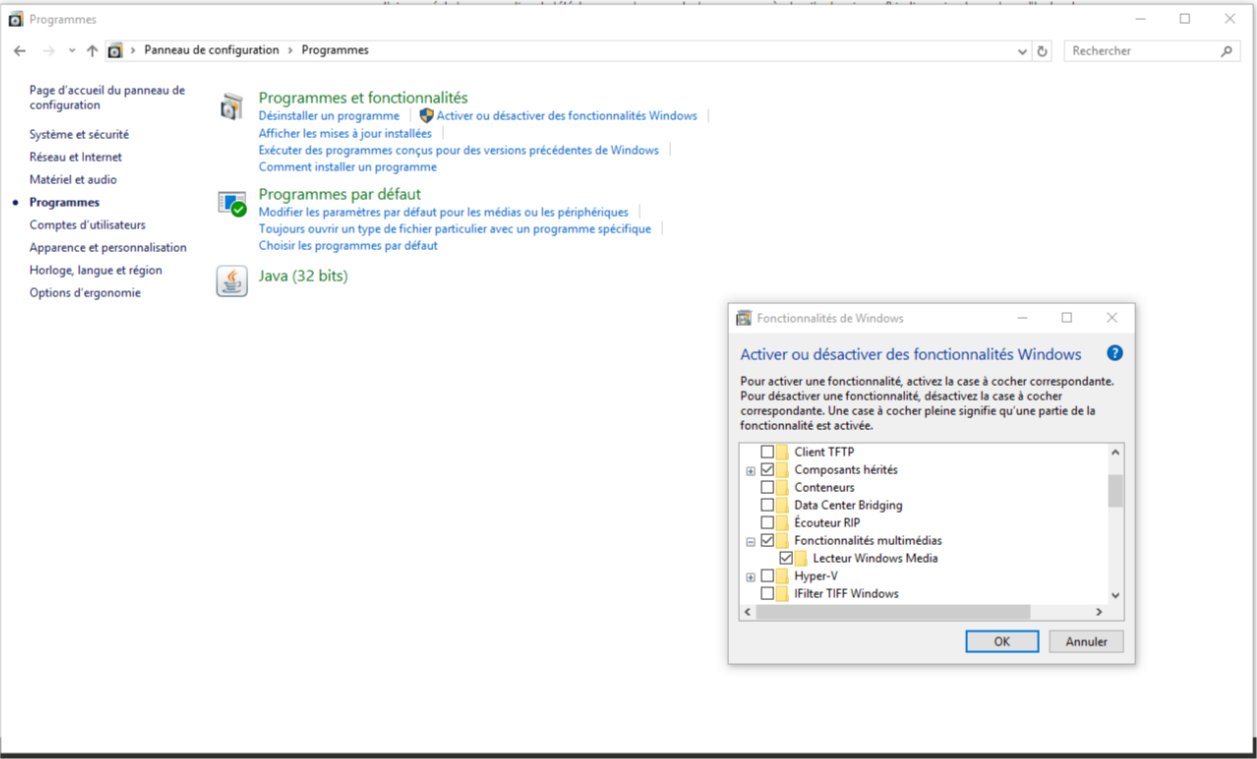Enable the Hyper-V checkbox
This screenshot has width=1257, height=759.
[x=767, y=576]
